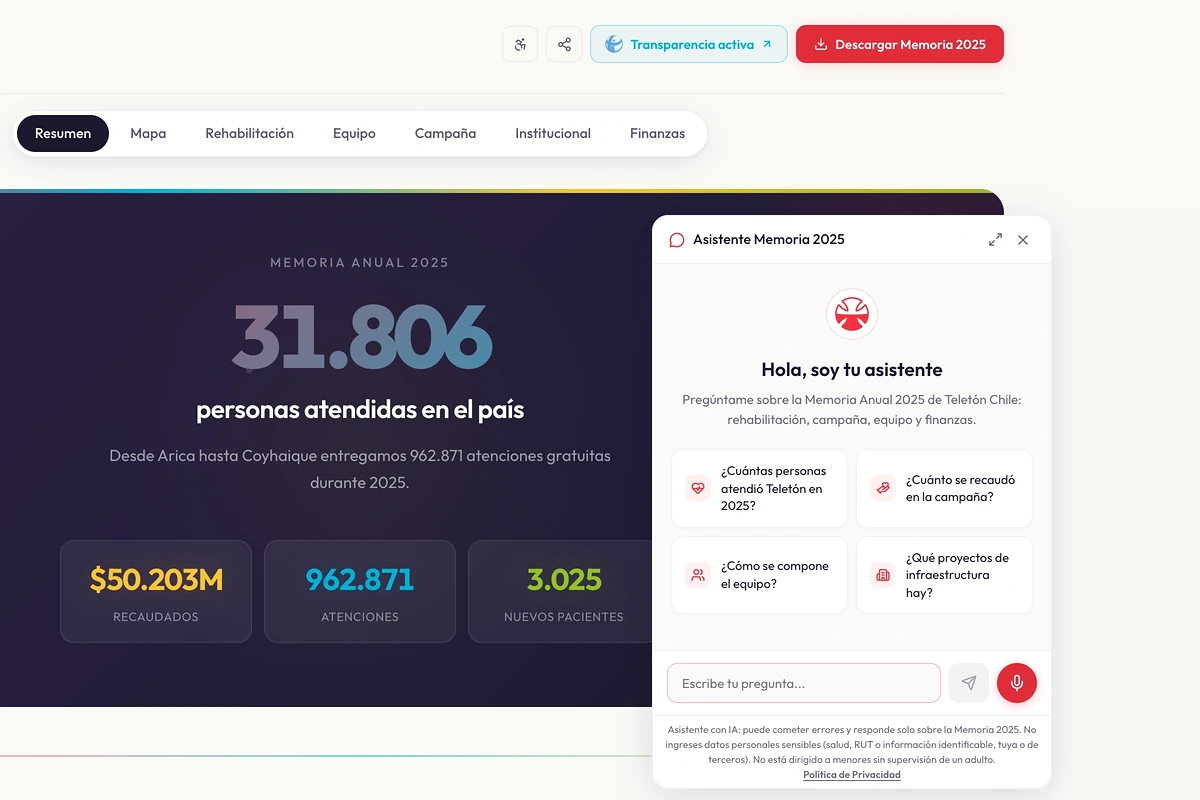Image resolution: width=1200 pixels, height=800 pixels.
Task: Click the 'Desde Arica hasta Coyhaique' description text
Action: (360, 469)
